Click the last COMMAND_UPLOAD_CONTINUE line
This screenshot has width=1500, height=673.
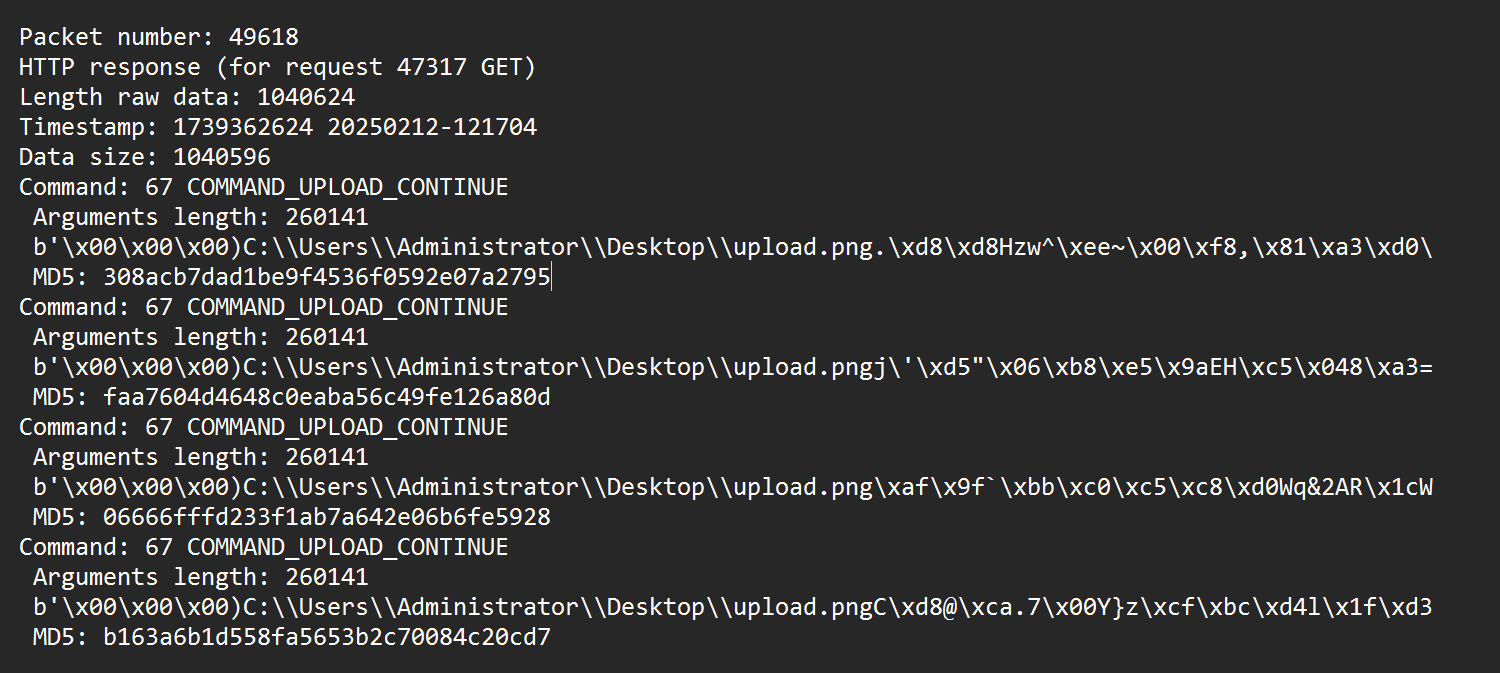(264, 547)
